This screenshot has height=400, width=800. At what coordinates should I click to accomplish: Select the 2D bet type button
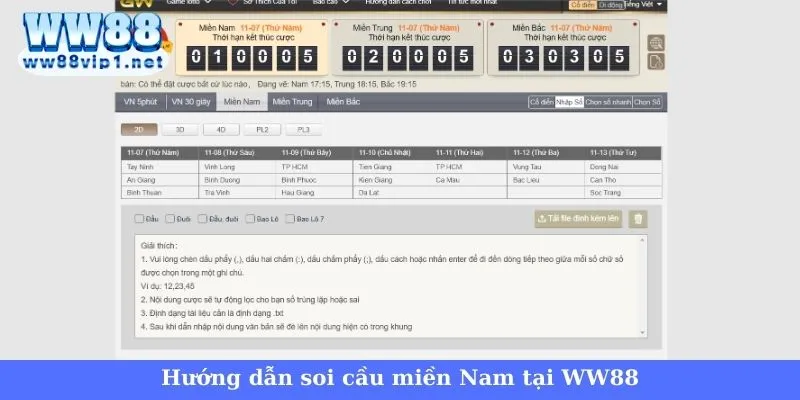pos(139,130)
